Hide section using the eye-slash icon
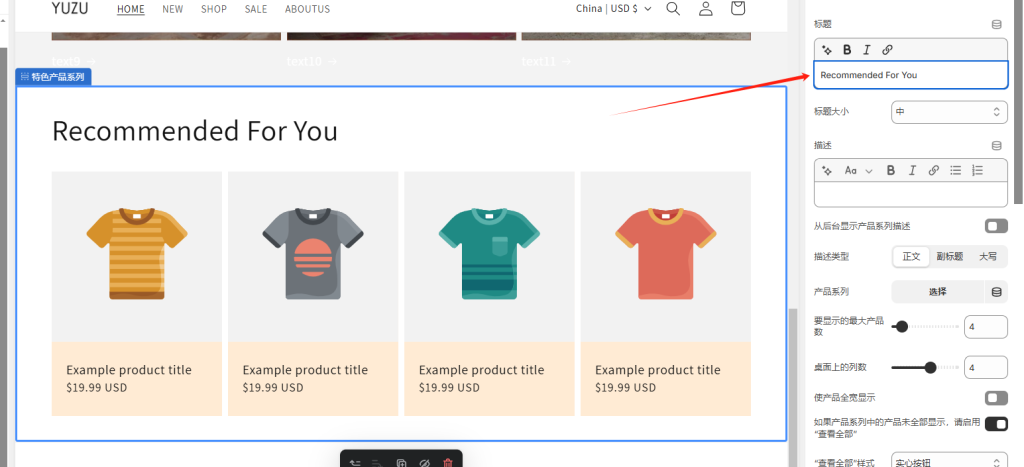The width and height of the screenshot is (1024, 467). click(x=424, y=463)
